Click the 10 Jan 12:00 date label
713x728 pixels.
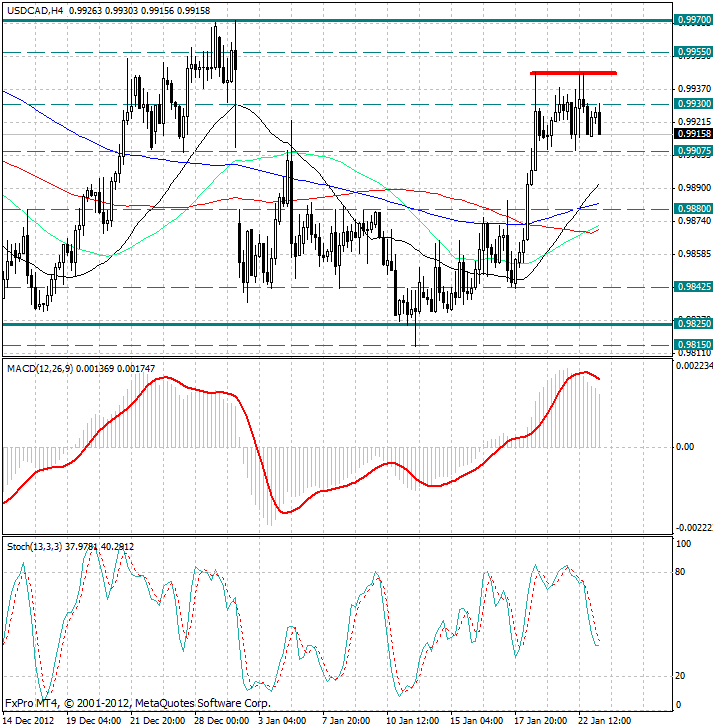pyautogui.click(x=413, y=721)
